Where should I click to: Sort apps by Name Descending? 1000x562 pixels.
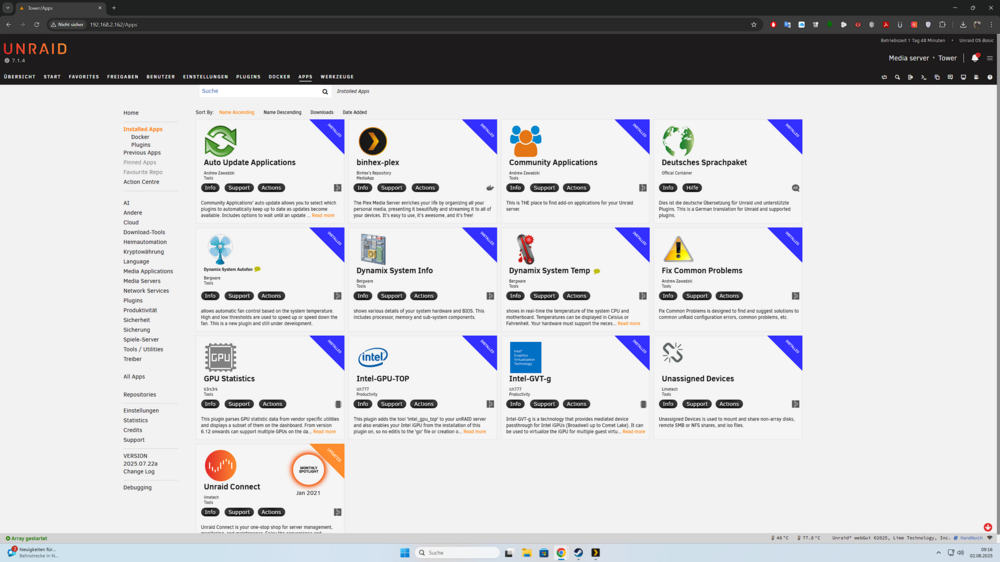pyautogui.click(x=282, y=112)
